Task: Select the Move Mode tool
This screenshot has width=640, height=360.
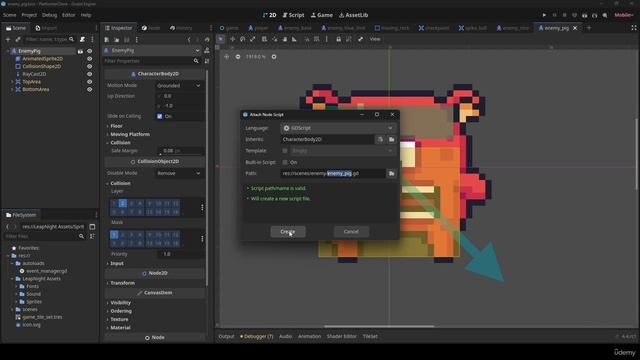Action: (232, 39)
